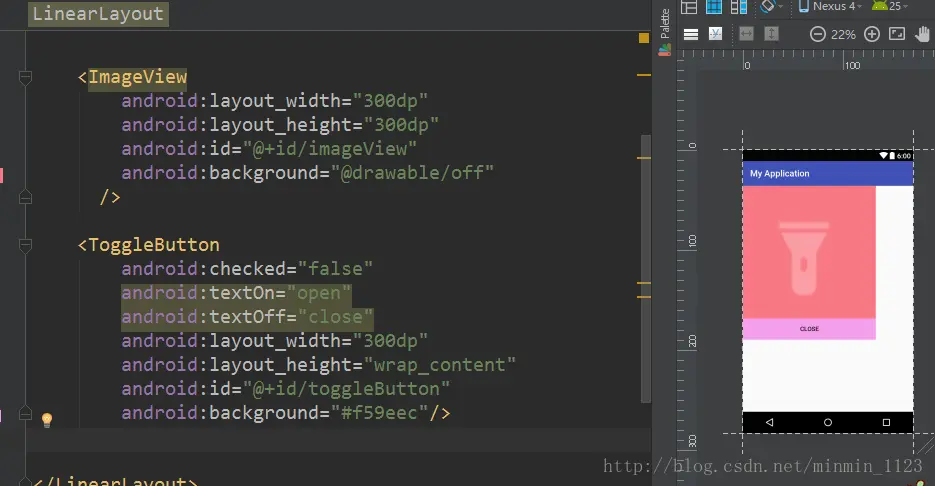935x486 pixels.
Task: Show Design and Blueprint views together
Action: point(739,7)
